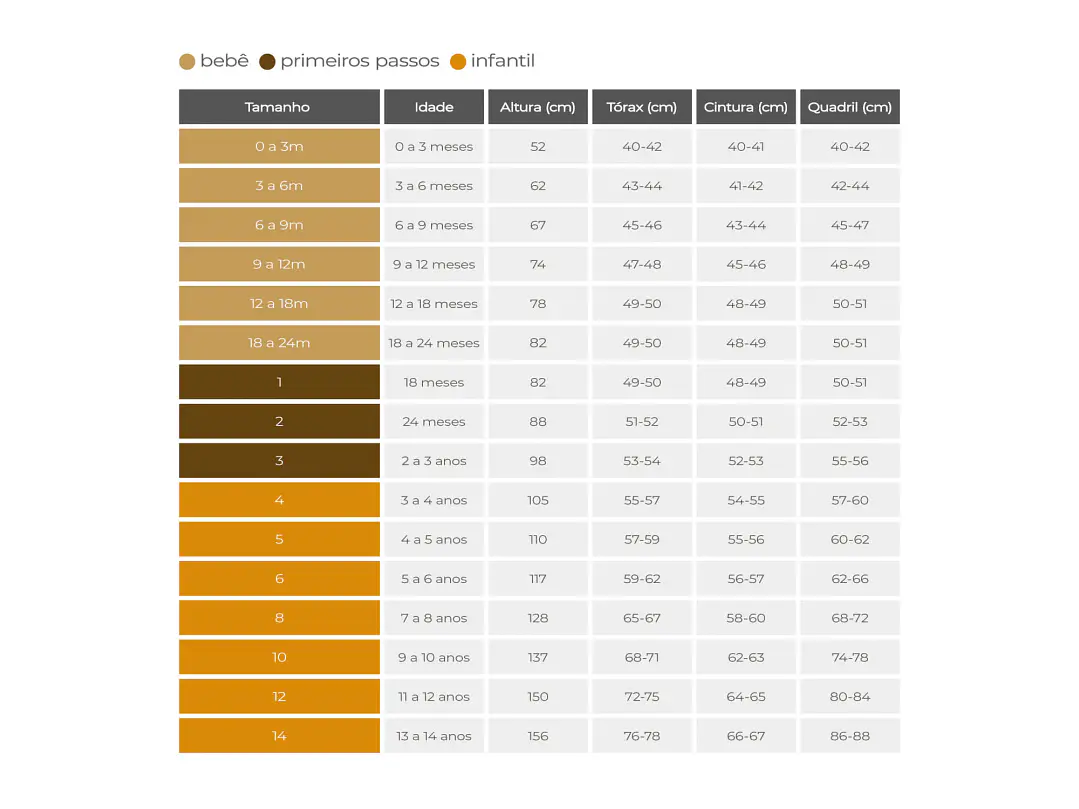Click the primeiros passos legend dot
The image size is (1079, 809).
(268, 62)
